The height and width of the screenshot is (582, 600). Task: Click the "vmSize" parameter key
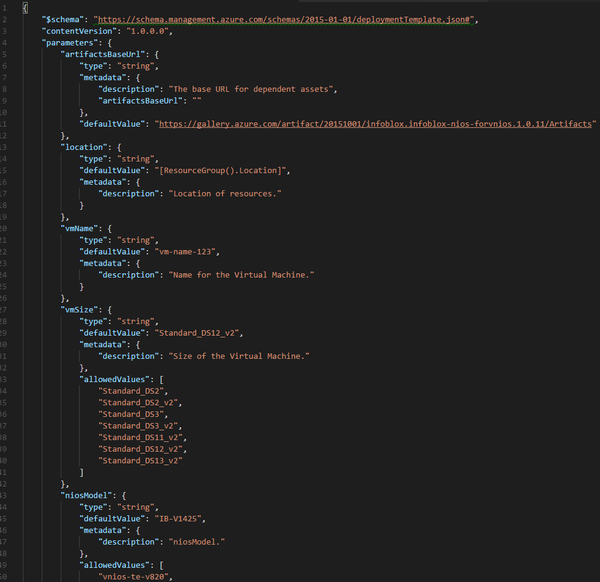80,310
